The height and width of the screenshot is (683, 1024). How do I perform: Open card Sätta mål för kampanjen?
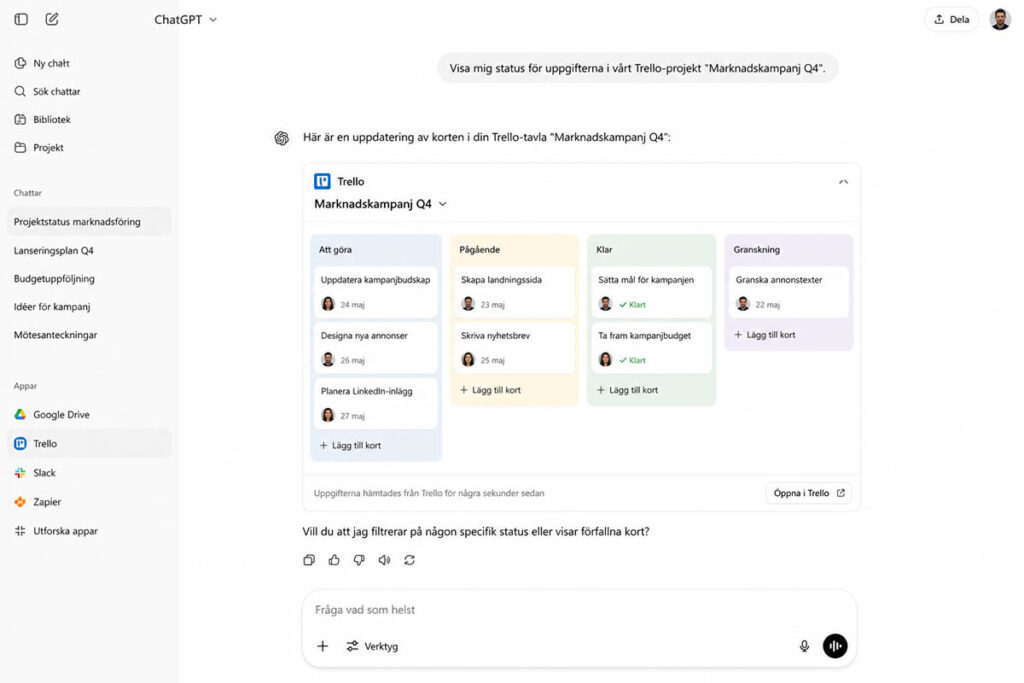click(651, 291)
